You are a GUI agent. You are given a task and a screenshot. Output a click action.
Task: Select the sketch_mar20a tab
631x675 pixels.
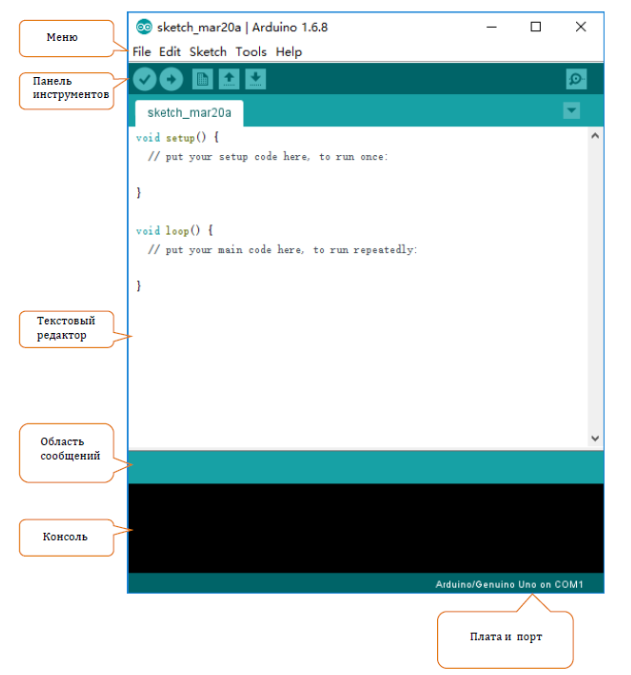[189, 113]
